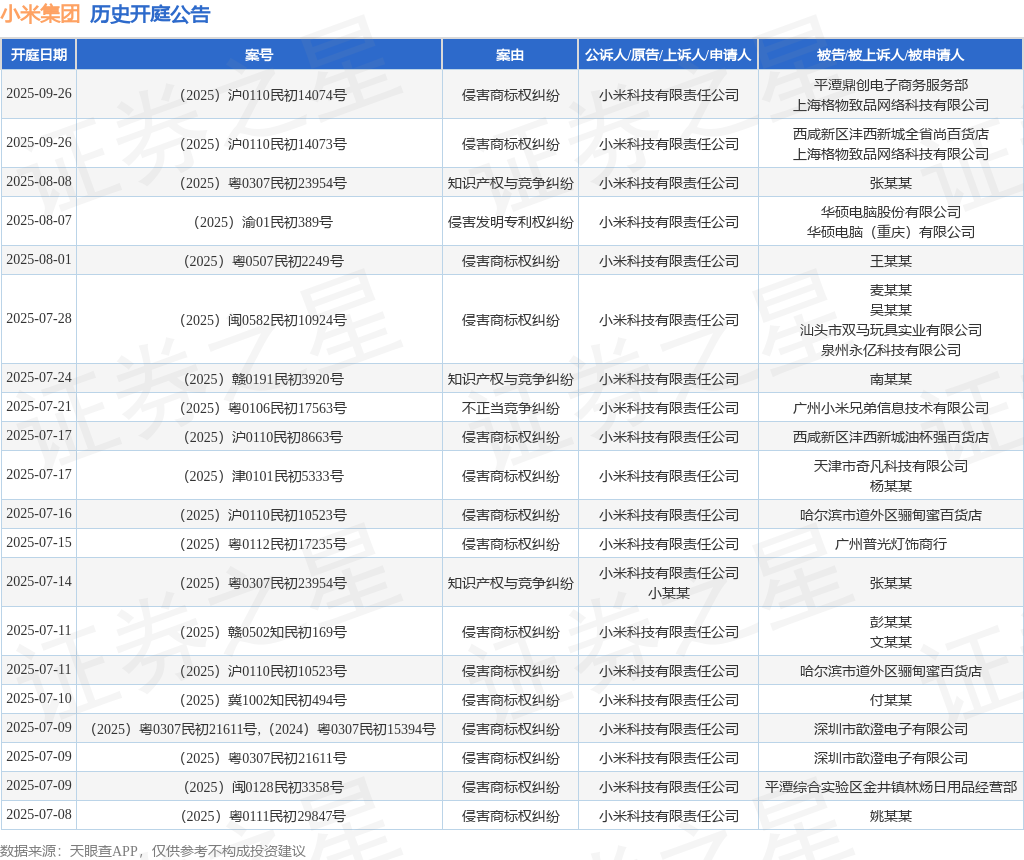Viewport: 1024px width, 860px height.
Task: Click case number (2025)粤0111民初29847号
Action: pos(263,816)
